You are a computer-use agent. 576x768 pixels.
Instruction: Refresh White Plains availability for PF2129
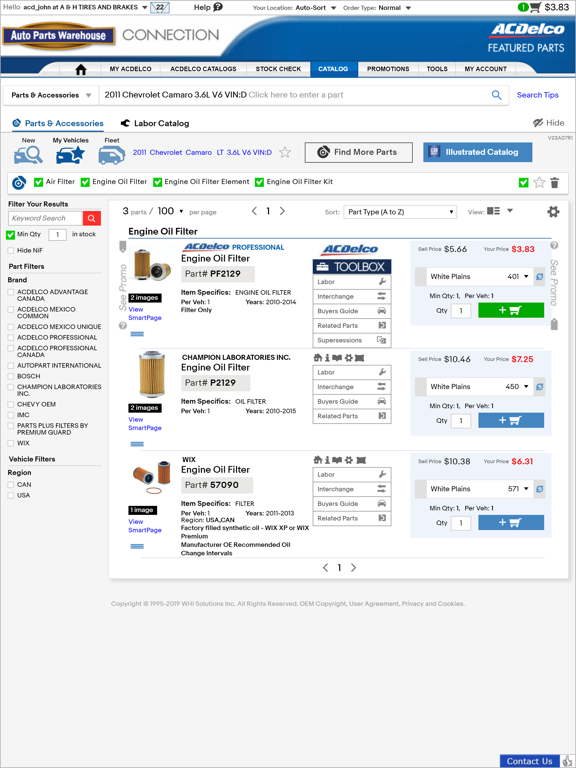point(539,276)
